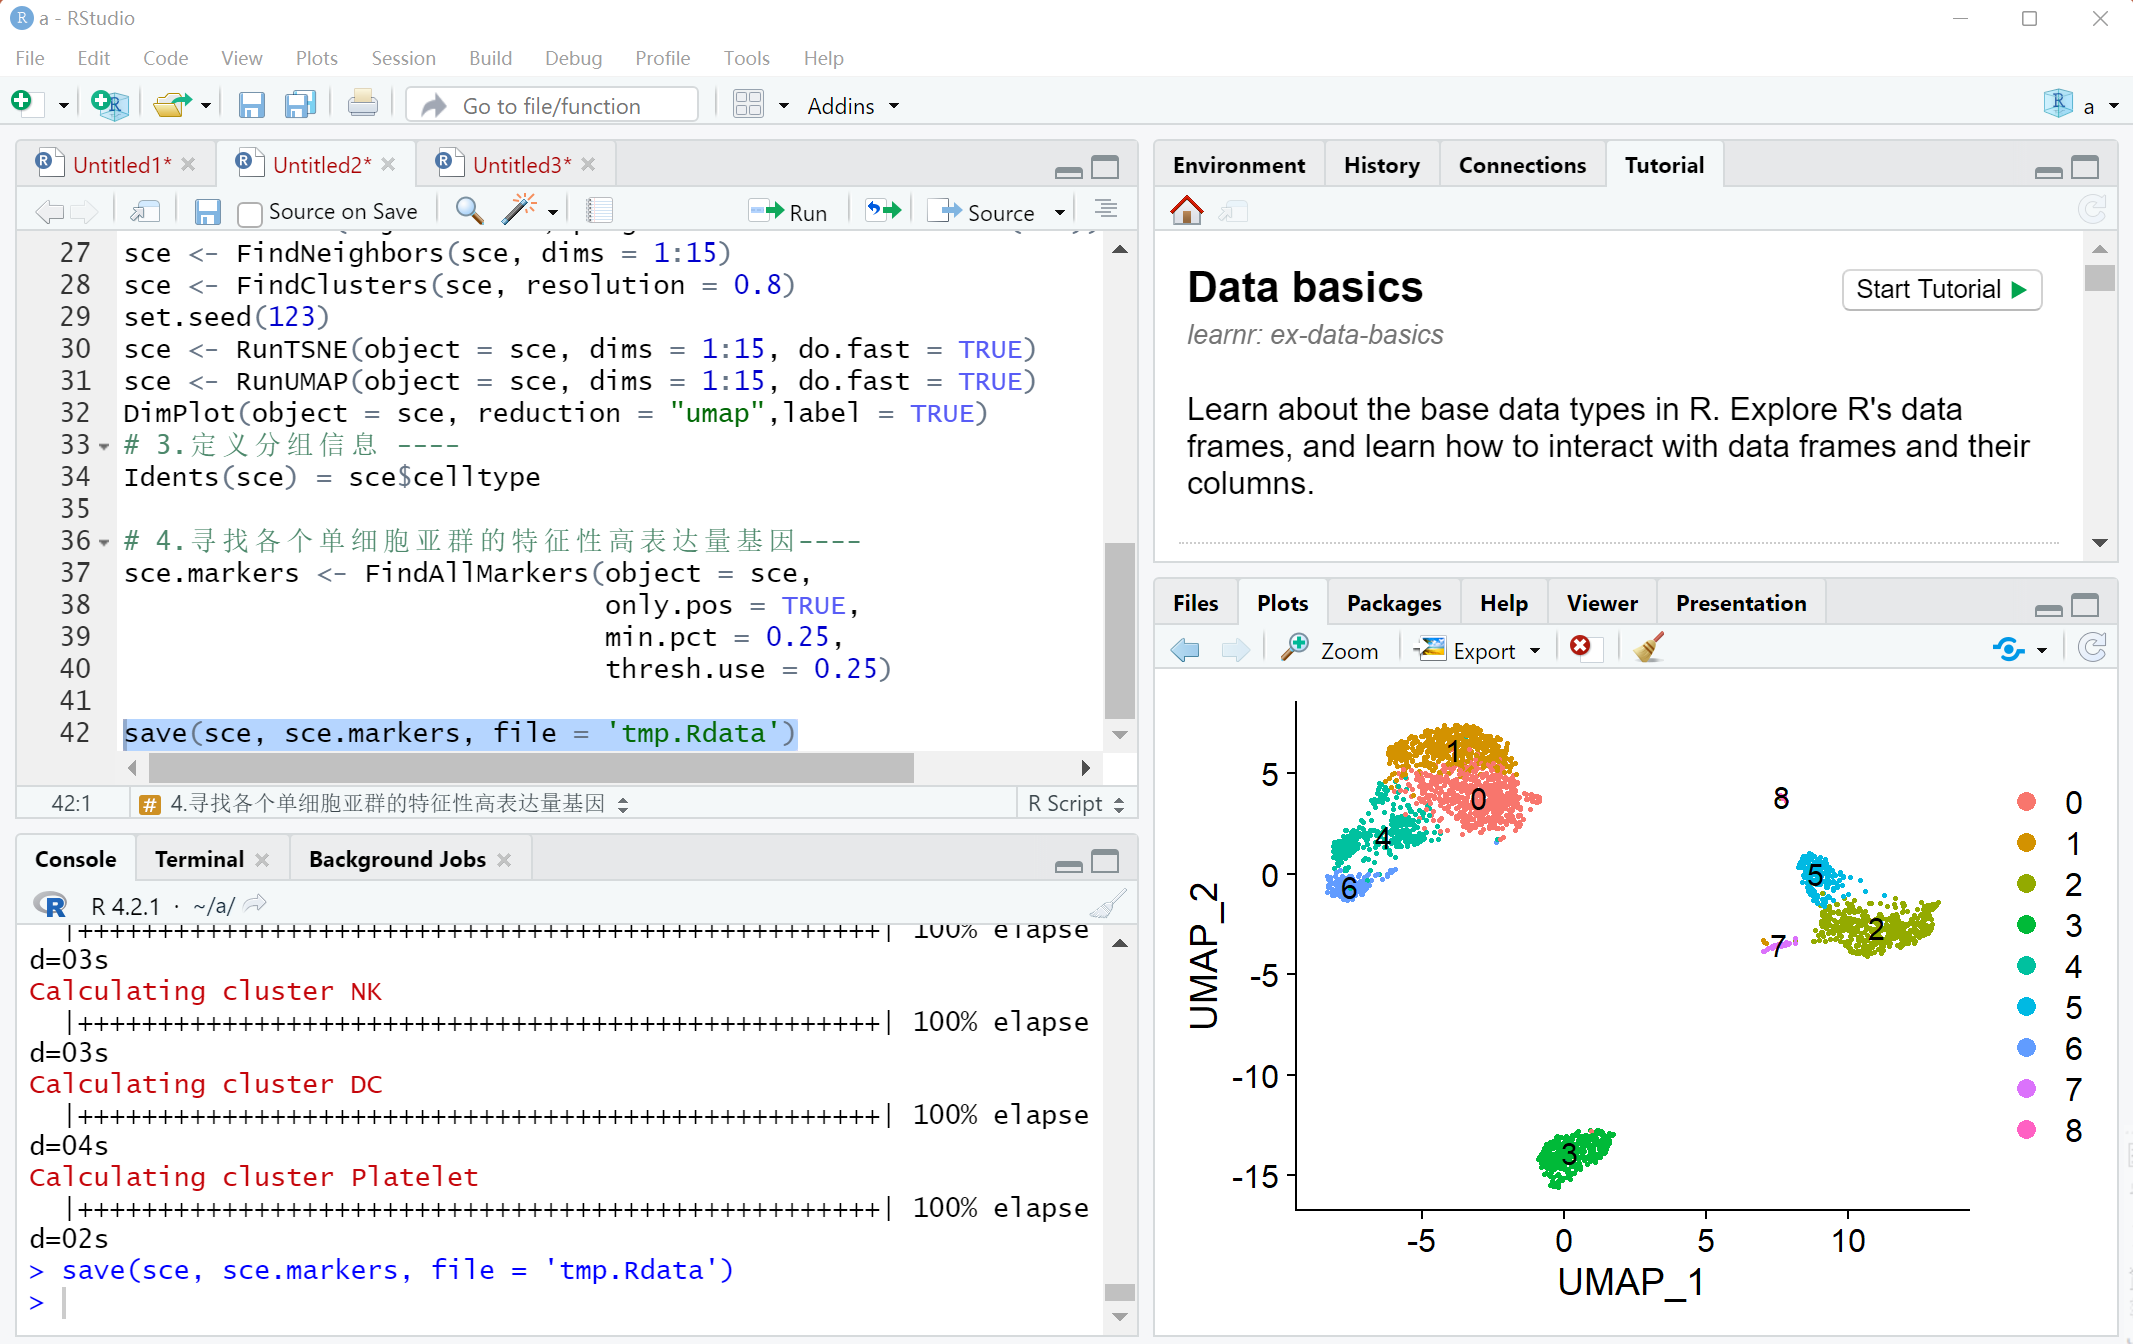Clear all plots with broom icon
This screenshot has height=1344, width=2133.
[1649, 649]
